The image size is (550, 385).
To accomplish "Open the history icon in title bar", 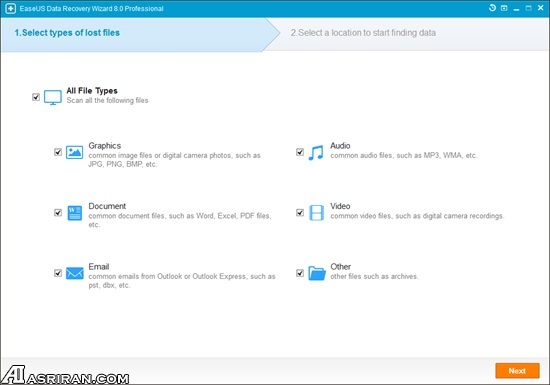I will (492, 8).
